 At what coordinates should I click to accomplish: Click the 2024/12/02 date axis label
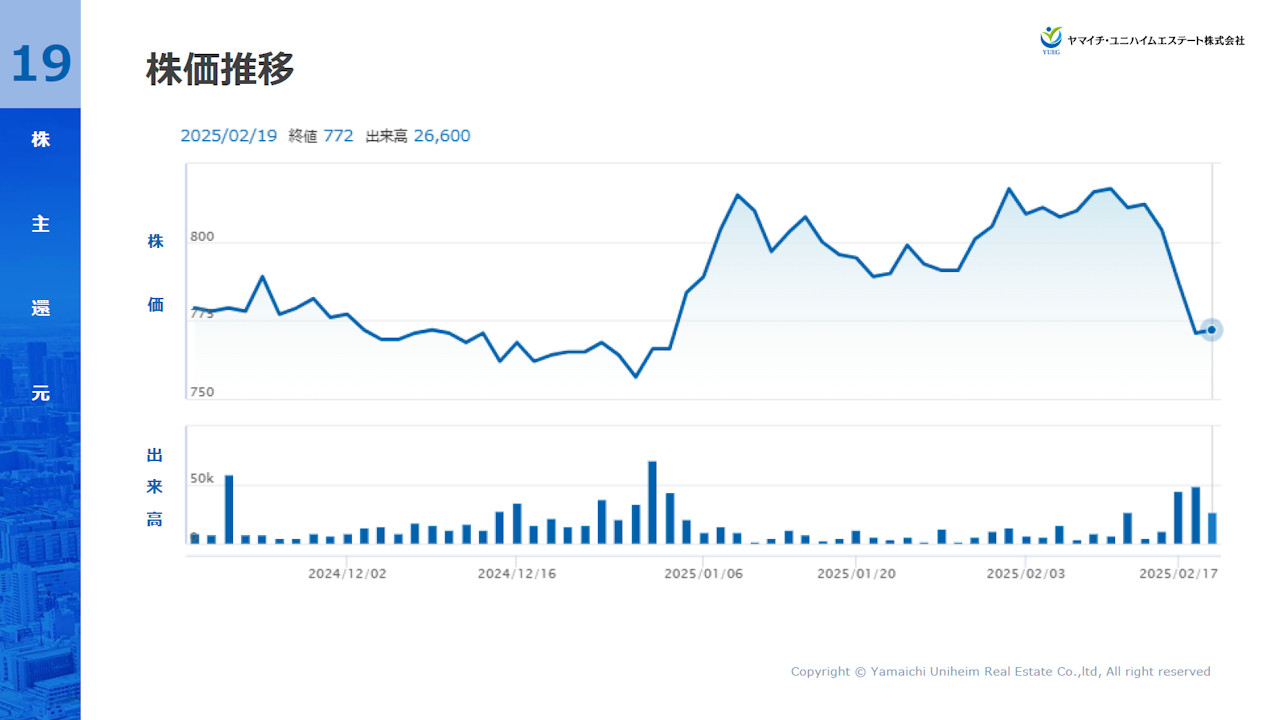[347, 574]
